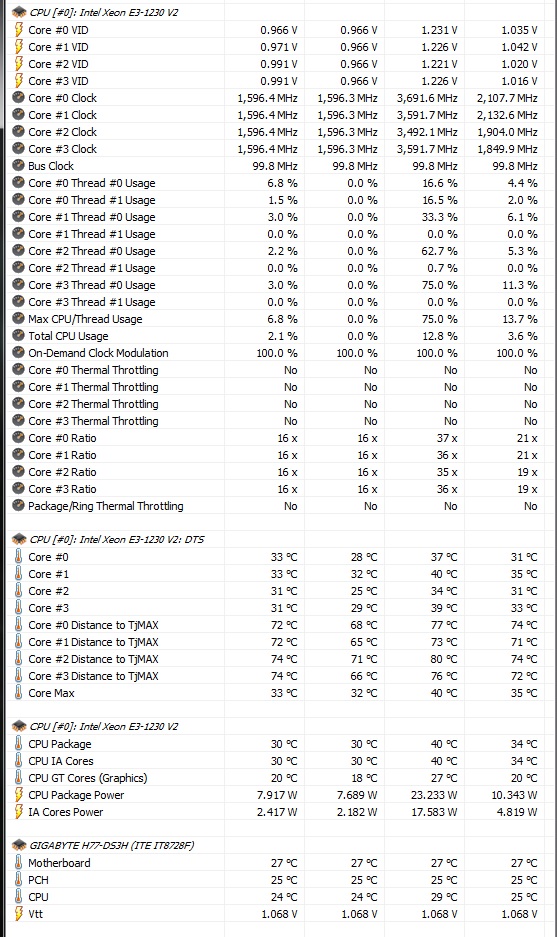557x937 pixels.
Task: Click the lightning icon next to CPU Package Power
Action: [x=19, y=795]
